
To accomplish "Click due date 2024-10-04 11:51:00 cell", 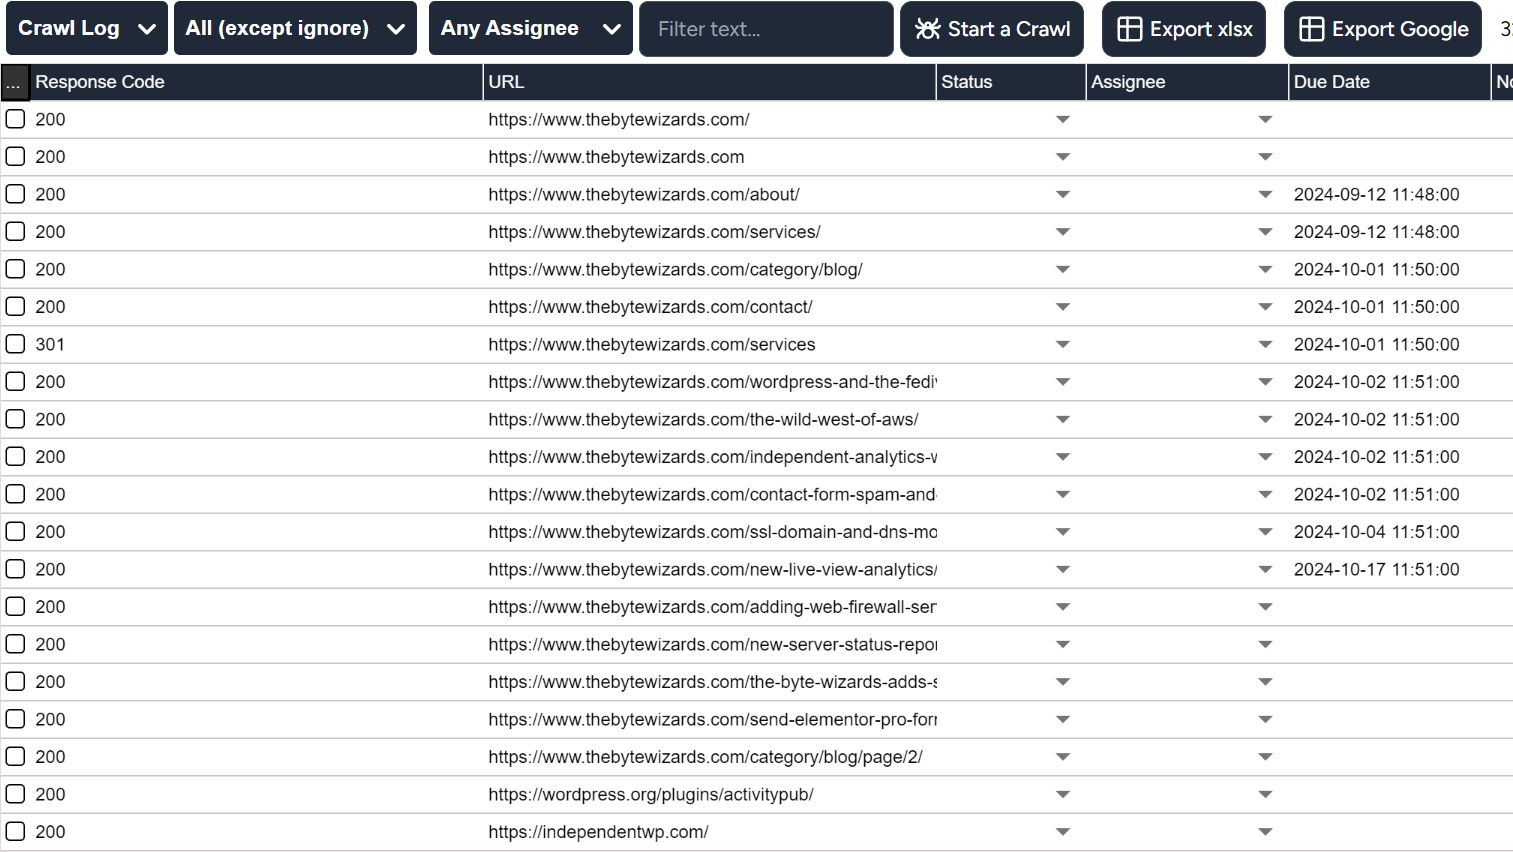I will 1376,532.
